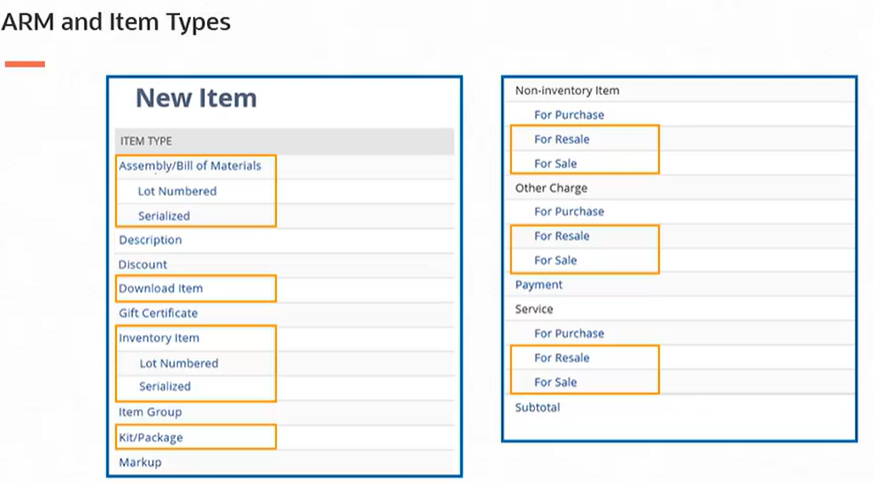Select Lot Numbered under Assembly/Bill of Materials
Viewport: 873px width, 483px height.
[x=177, y=191]
